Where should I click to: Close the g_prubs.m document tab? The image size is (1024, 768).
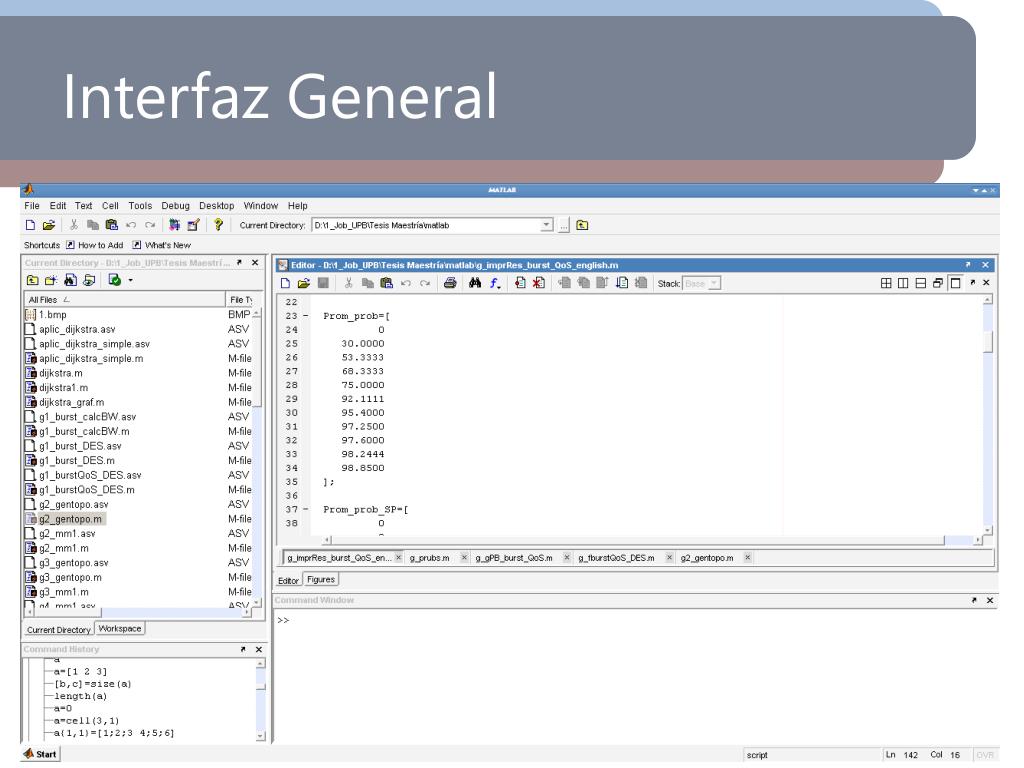tap(464, 558)
